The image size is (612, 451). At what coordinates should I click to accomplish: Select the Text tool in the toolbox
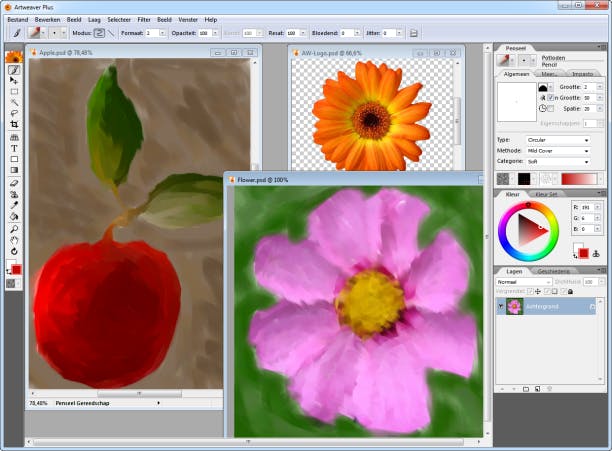pos(14,148)
